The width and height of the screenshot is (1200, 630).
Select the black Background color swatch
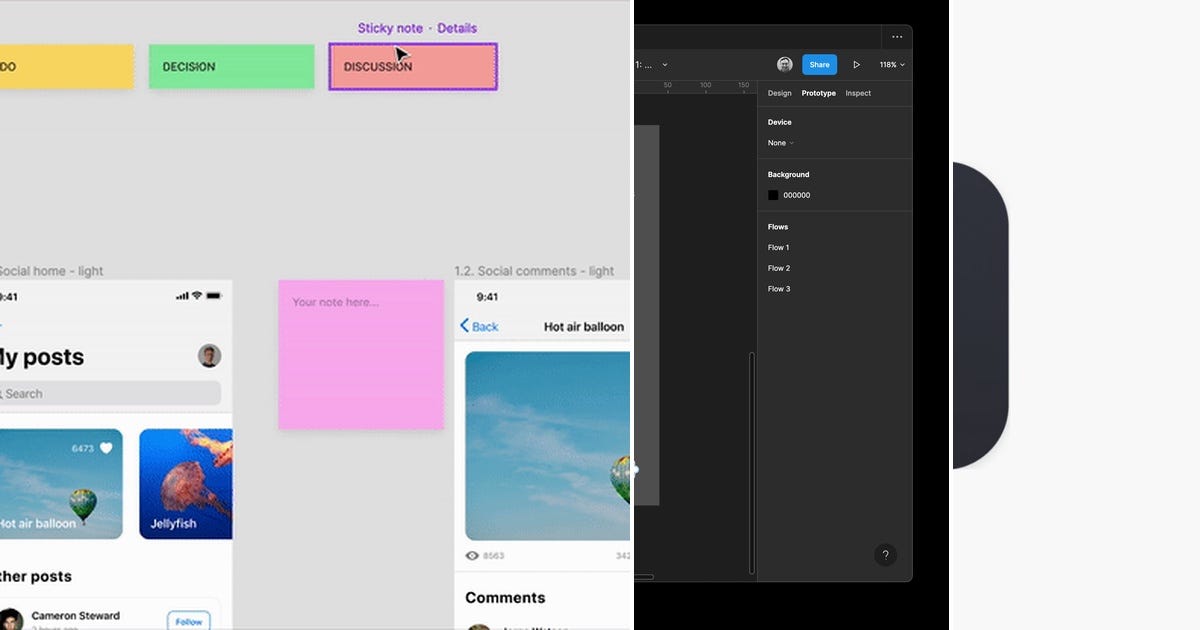[773, 195]
